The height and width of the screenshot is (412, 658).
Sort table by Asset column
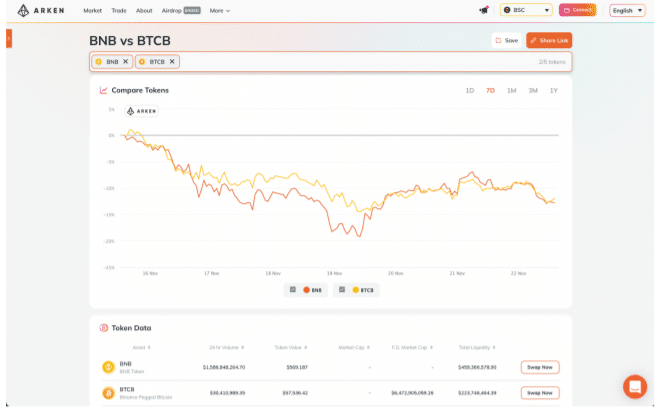point(141,347)
